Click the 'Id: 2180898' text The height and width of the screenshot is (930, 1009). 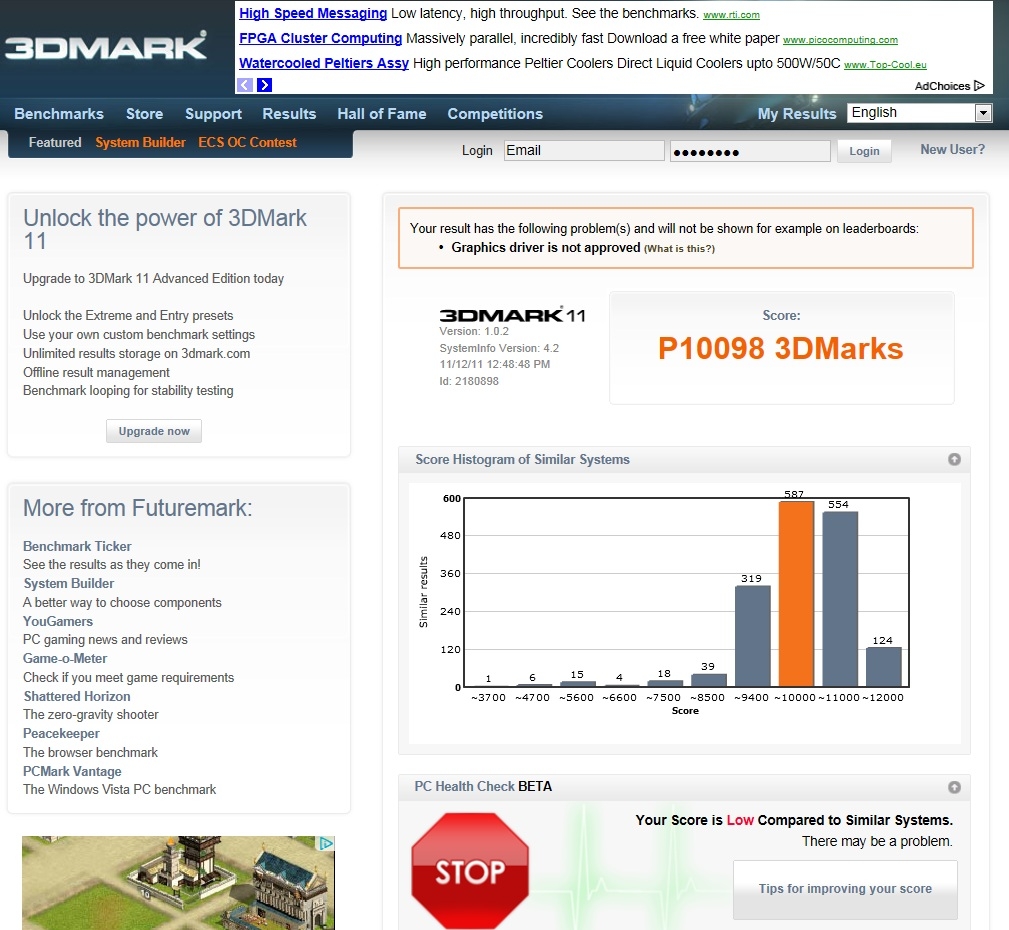(x=469, y=381)
